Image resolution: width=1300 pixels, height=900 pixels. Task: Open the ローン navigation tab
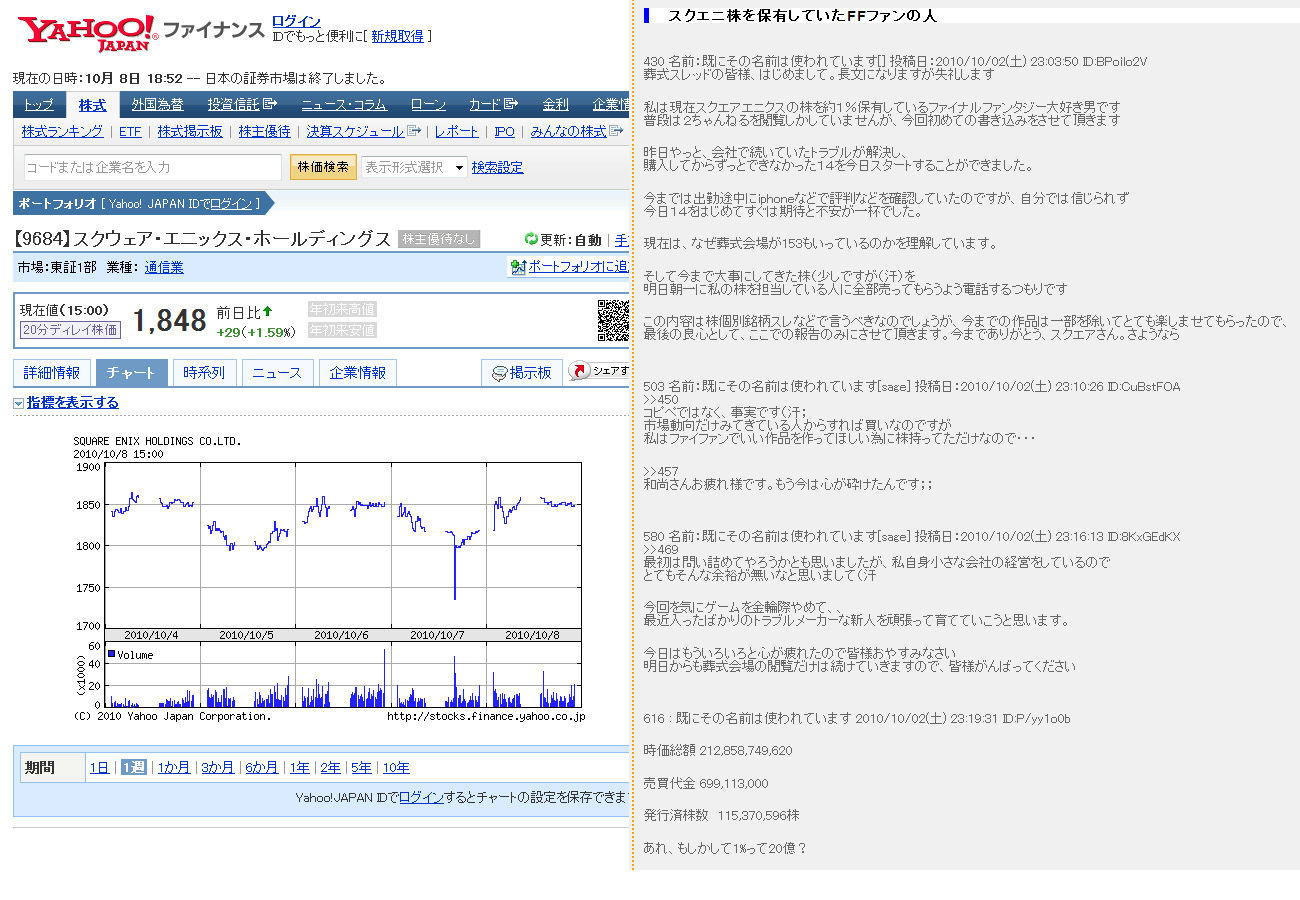[429, 104]
